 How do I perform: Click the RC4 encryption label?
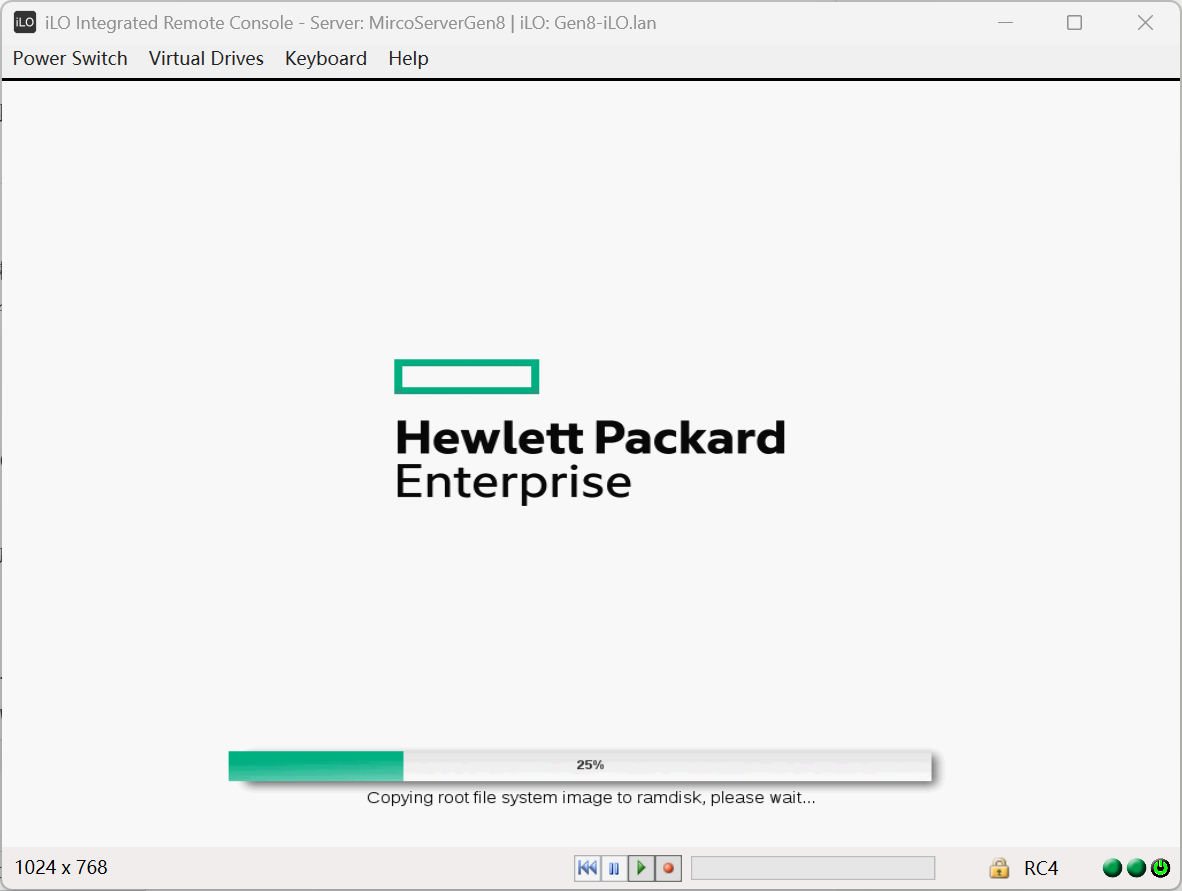click(1041, 868)
